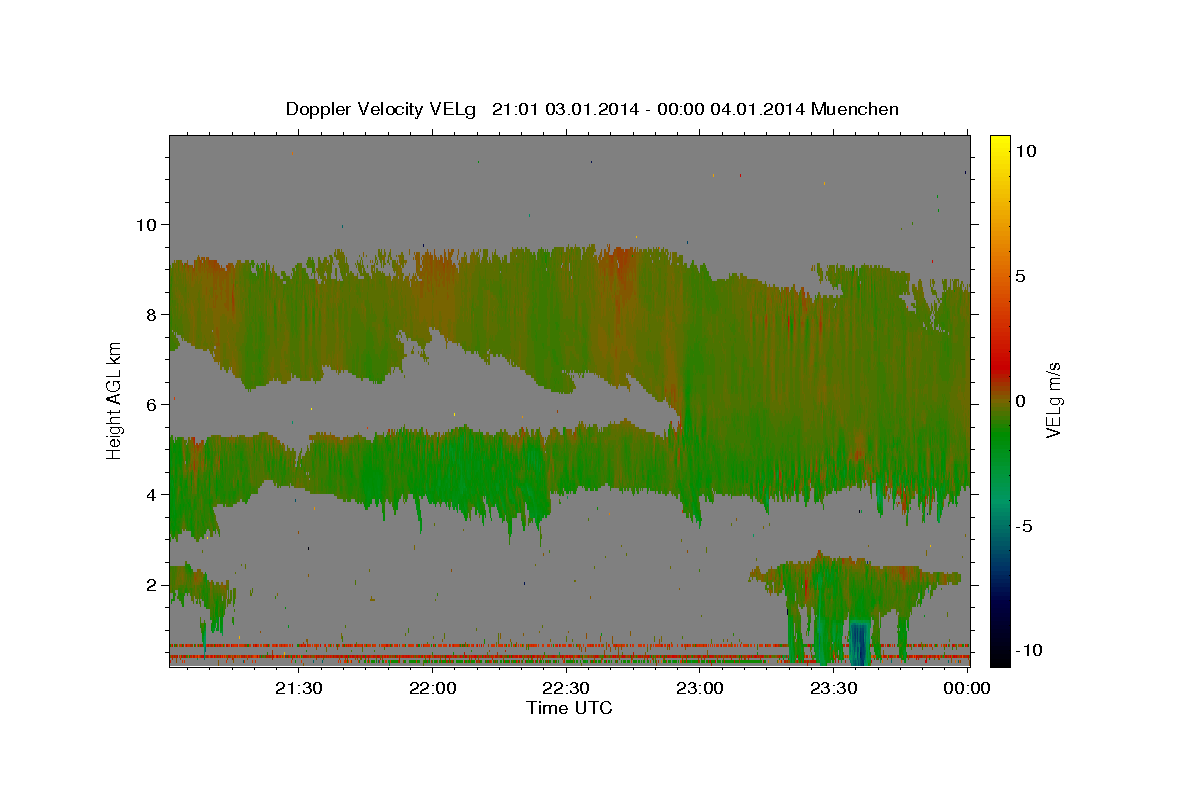Click the colorbar value -5 label

[x=1025, y=526]
